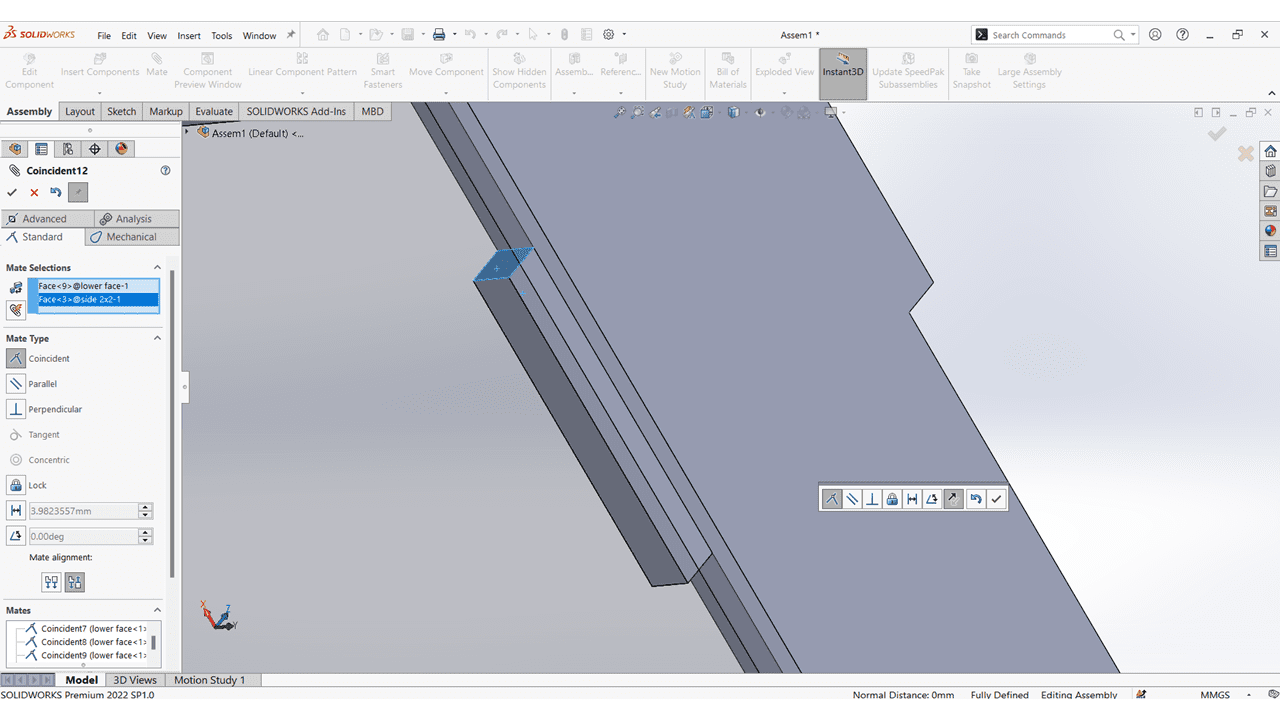The width and height of the screenshot is (1280, 720).
Task: Click Parallel in the popup mate toolbar
Action: 852,498
